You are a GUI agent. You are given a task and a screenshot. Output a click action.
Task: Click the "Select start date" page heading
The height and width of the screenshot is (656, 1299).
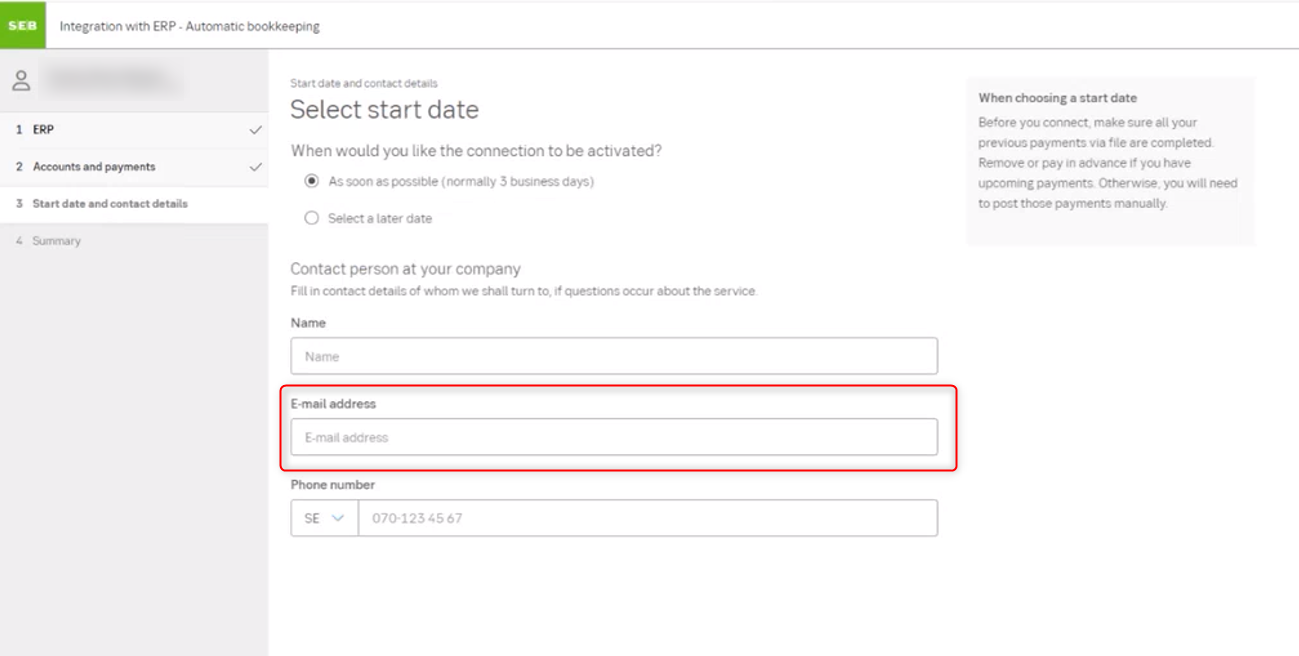pyautogui.click(x=385, y=110)
